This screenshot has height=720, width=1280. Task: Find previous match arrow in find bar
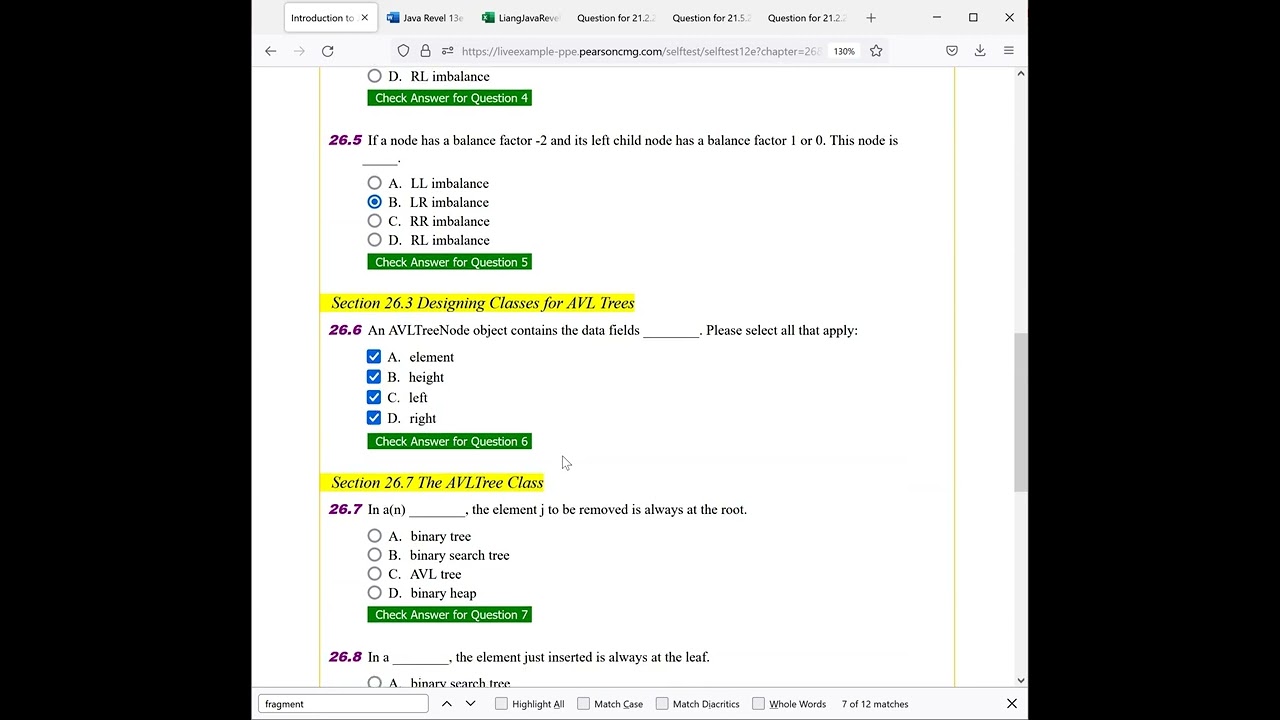point(447,704)
